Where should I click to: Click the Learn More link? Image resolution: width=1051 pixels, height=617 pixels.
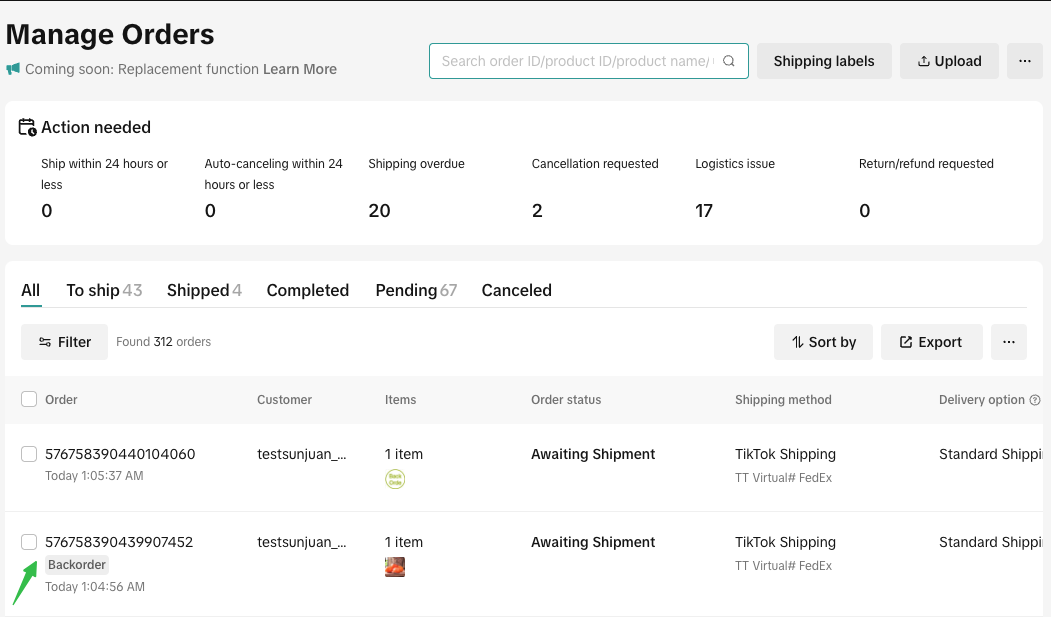tap(300, 69)
